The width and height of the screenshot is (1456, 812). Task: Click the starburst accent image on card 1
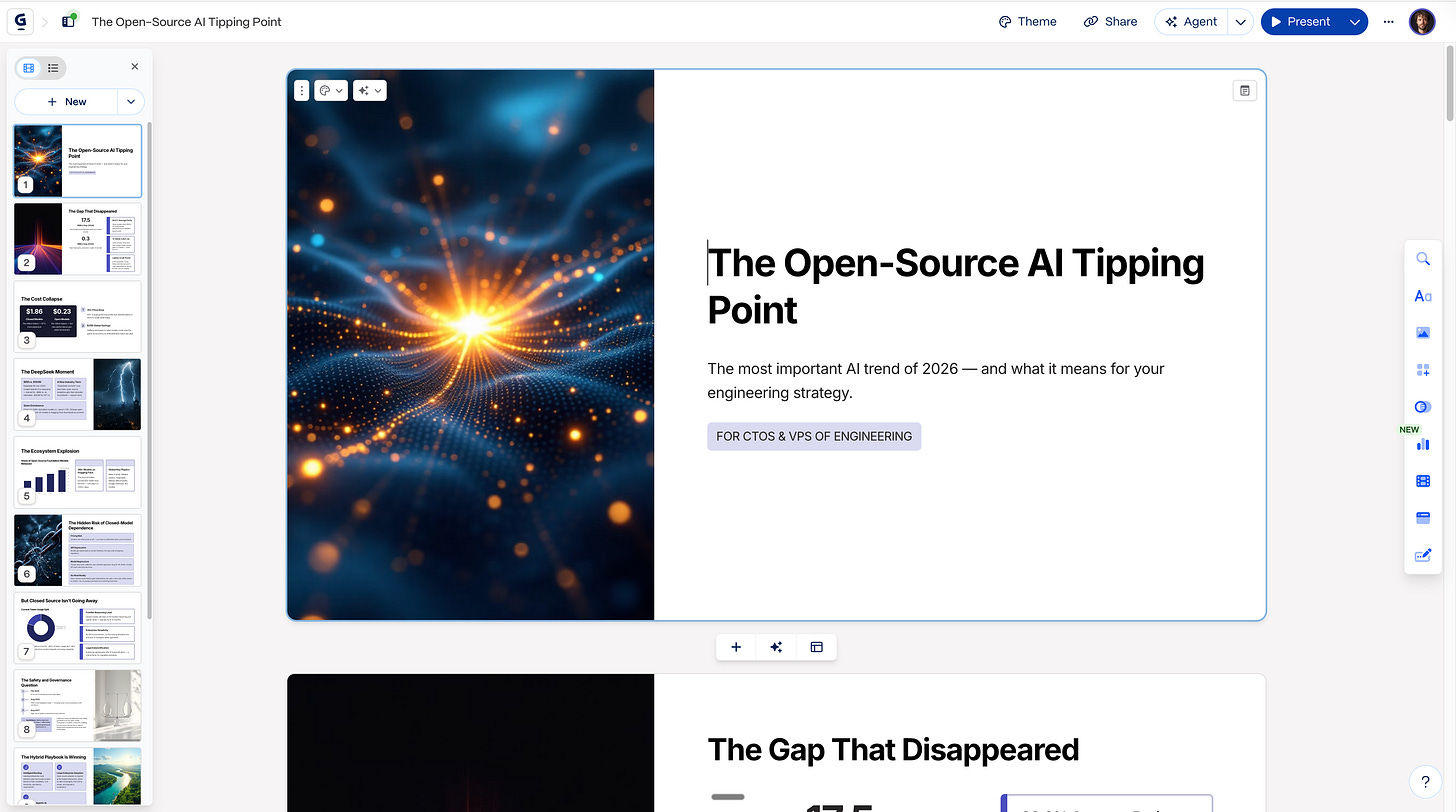click(x=470, y=345)
